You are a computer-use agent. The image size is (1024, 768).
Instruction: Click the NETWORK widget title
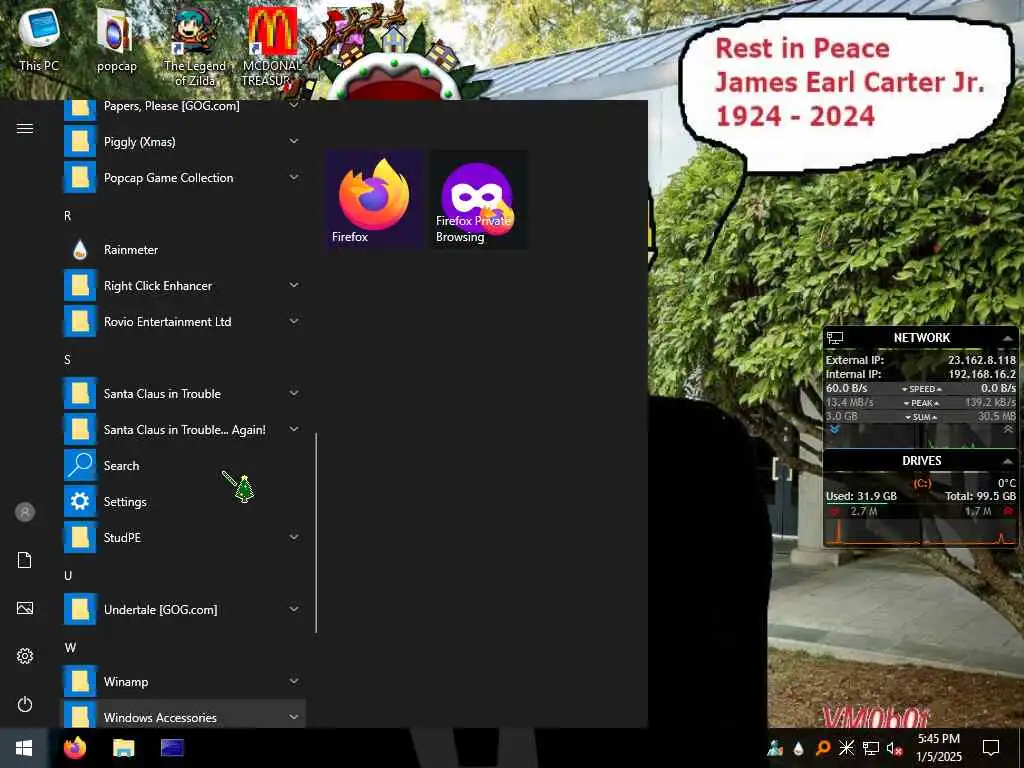[x=921, y=338]
